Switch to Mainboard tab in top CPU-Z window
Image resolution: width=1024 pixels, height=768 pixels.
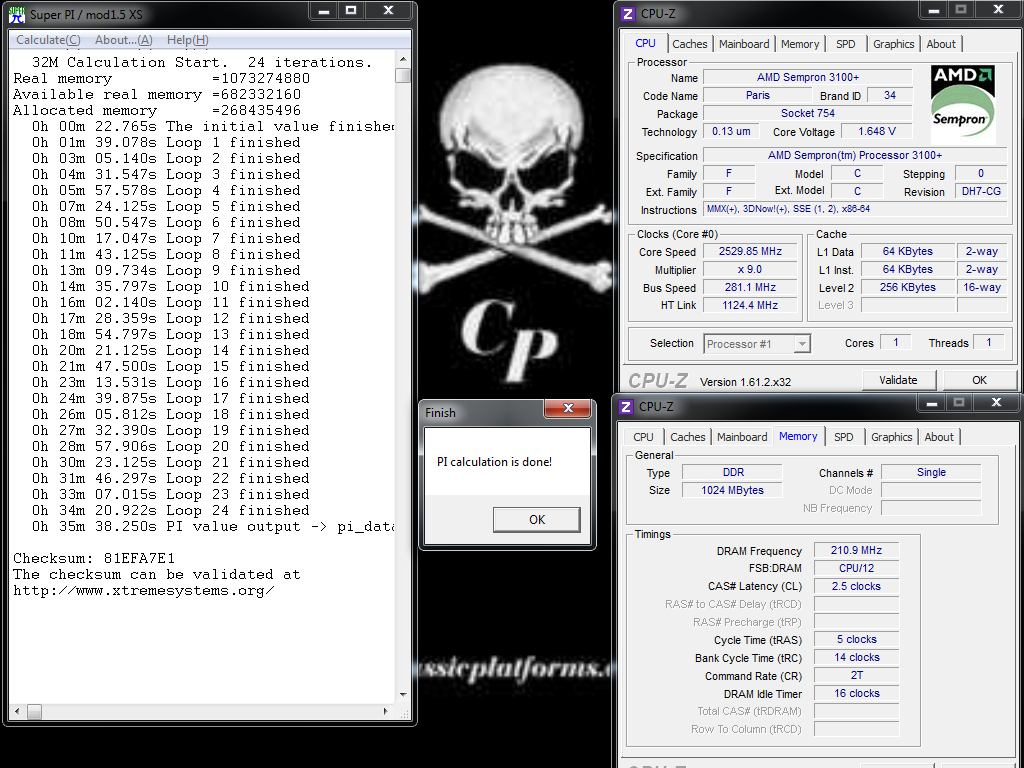(x=744, y=44)
